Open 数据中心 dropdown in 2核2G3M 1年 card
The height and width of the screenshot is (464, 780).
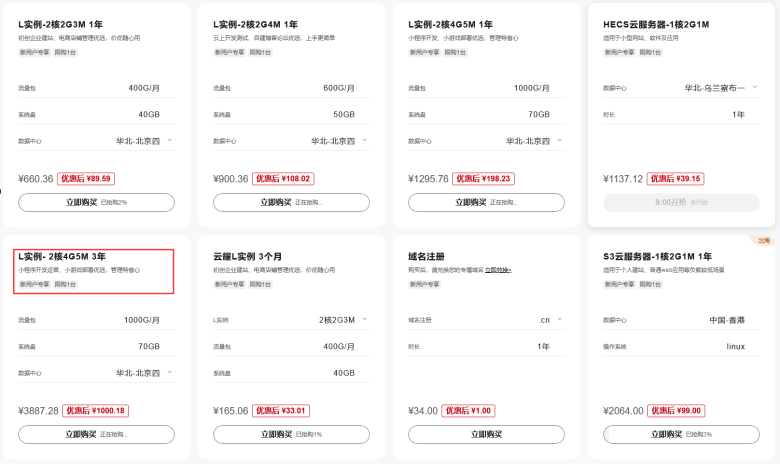tap(144, 141)
